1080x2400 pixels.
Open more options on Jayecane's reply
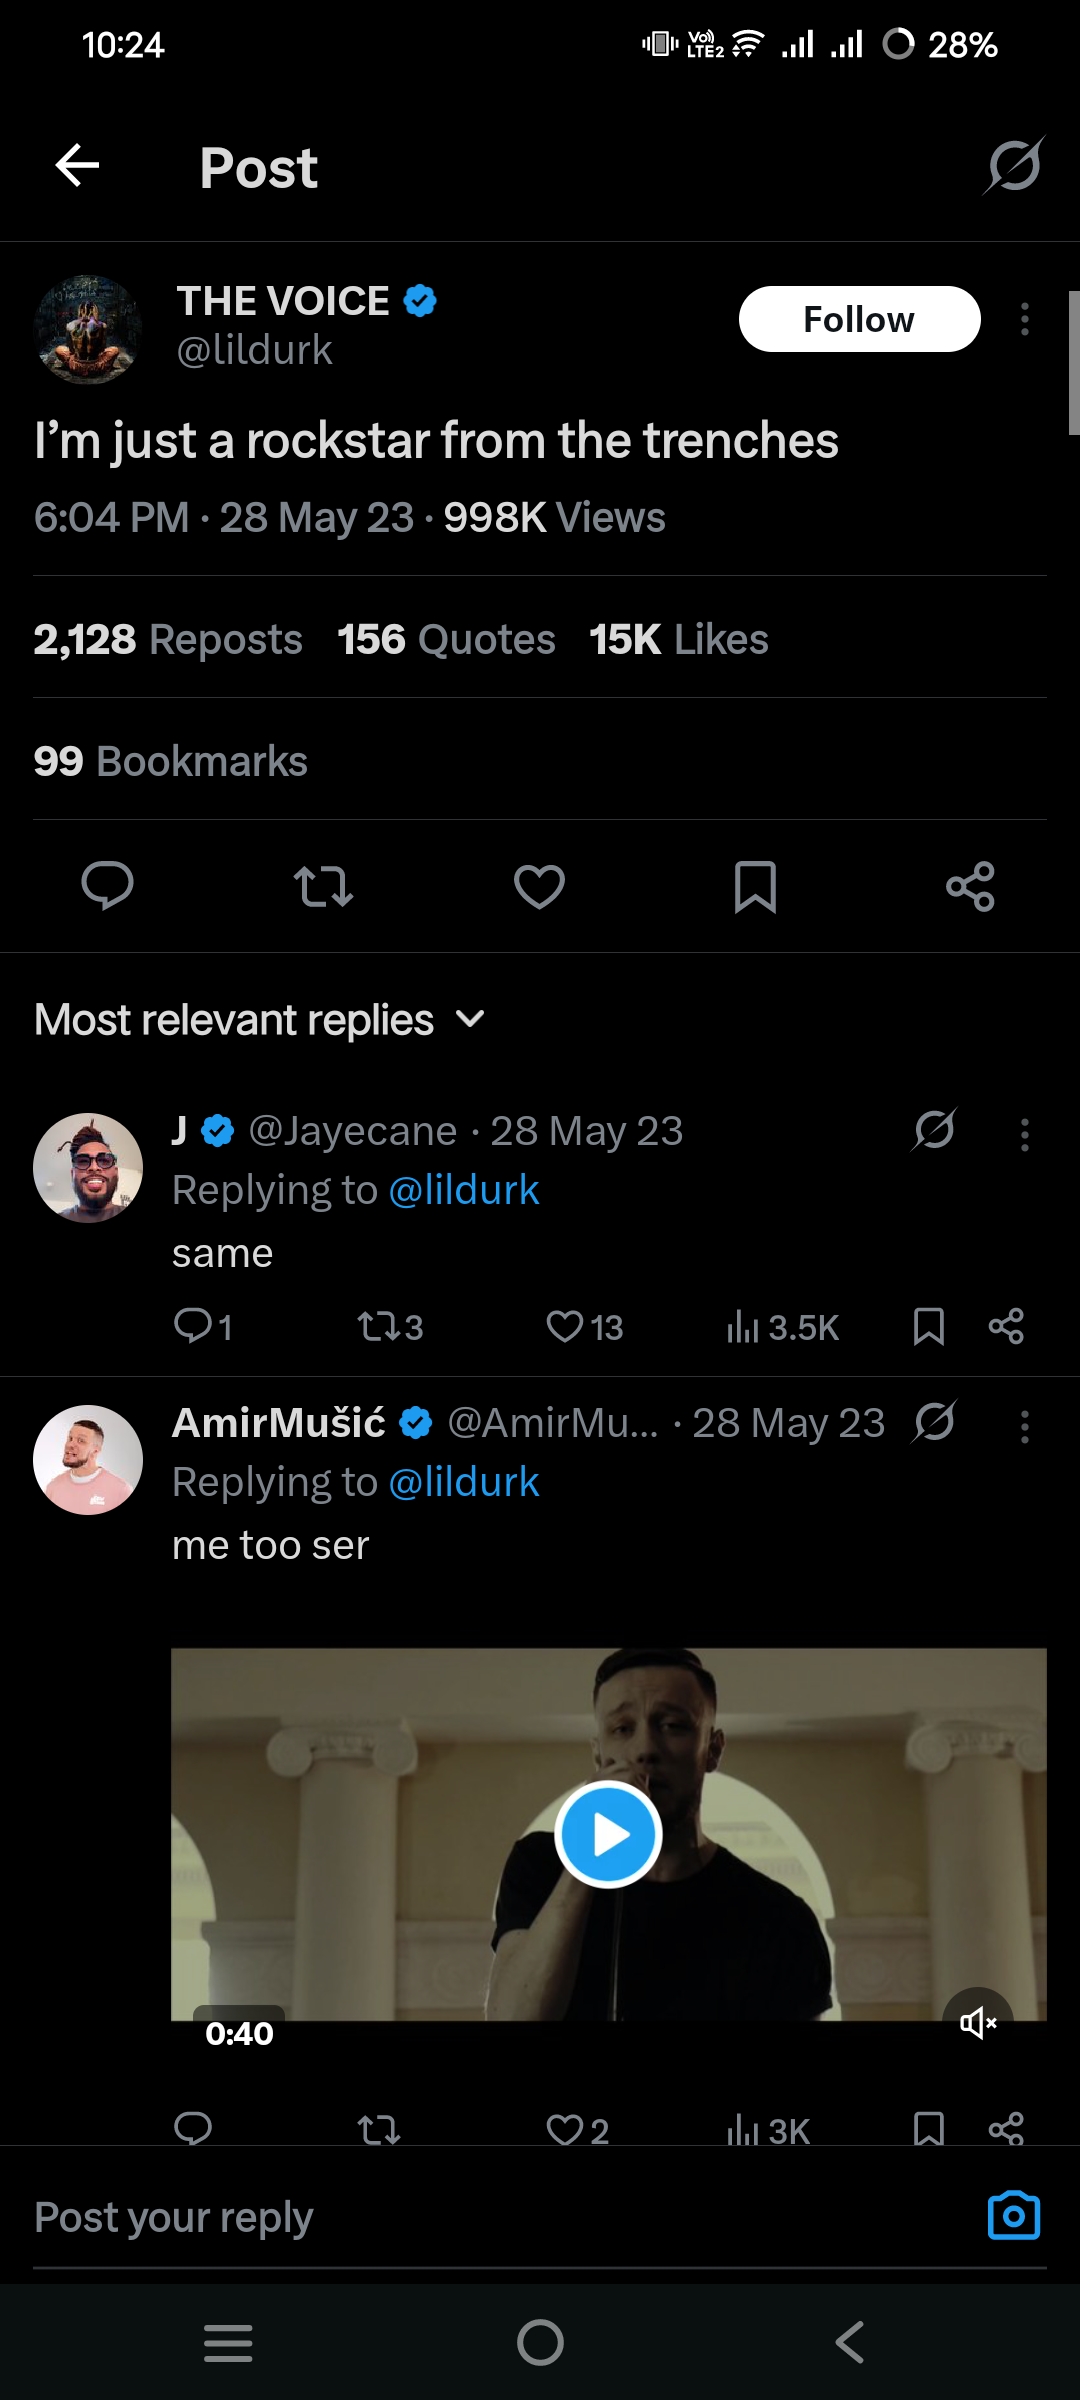[x=1024, y=1135]
